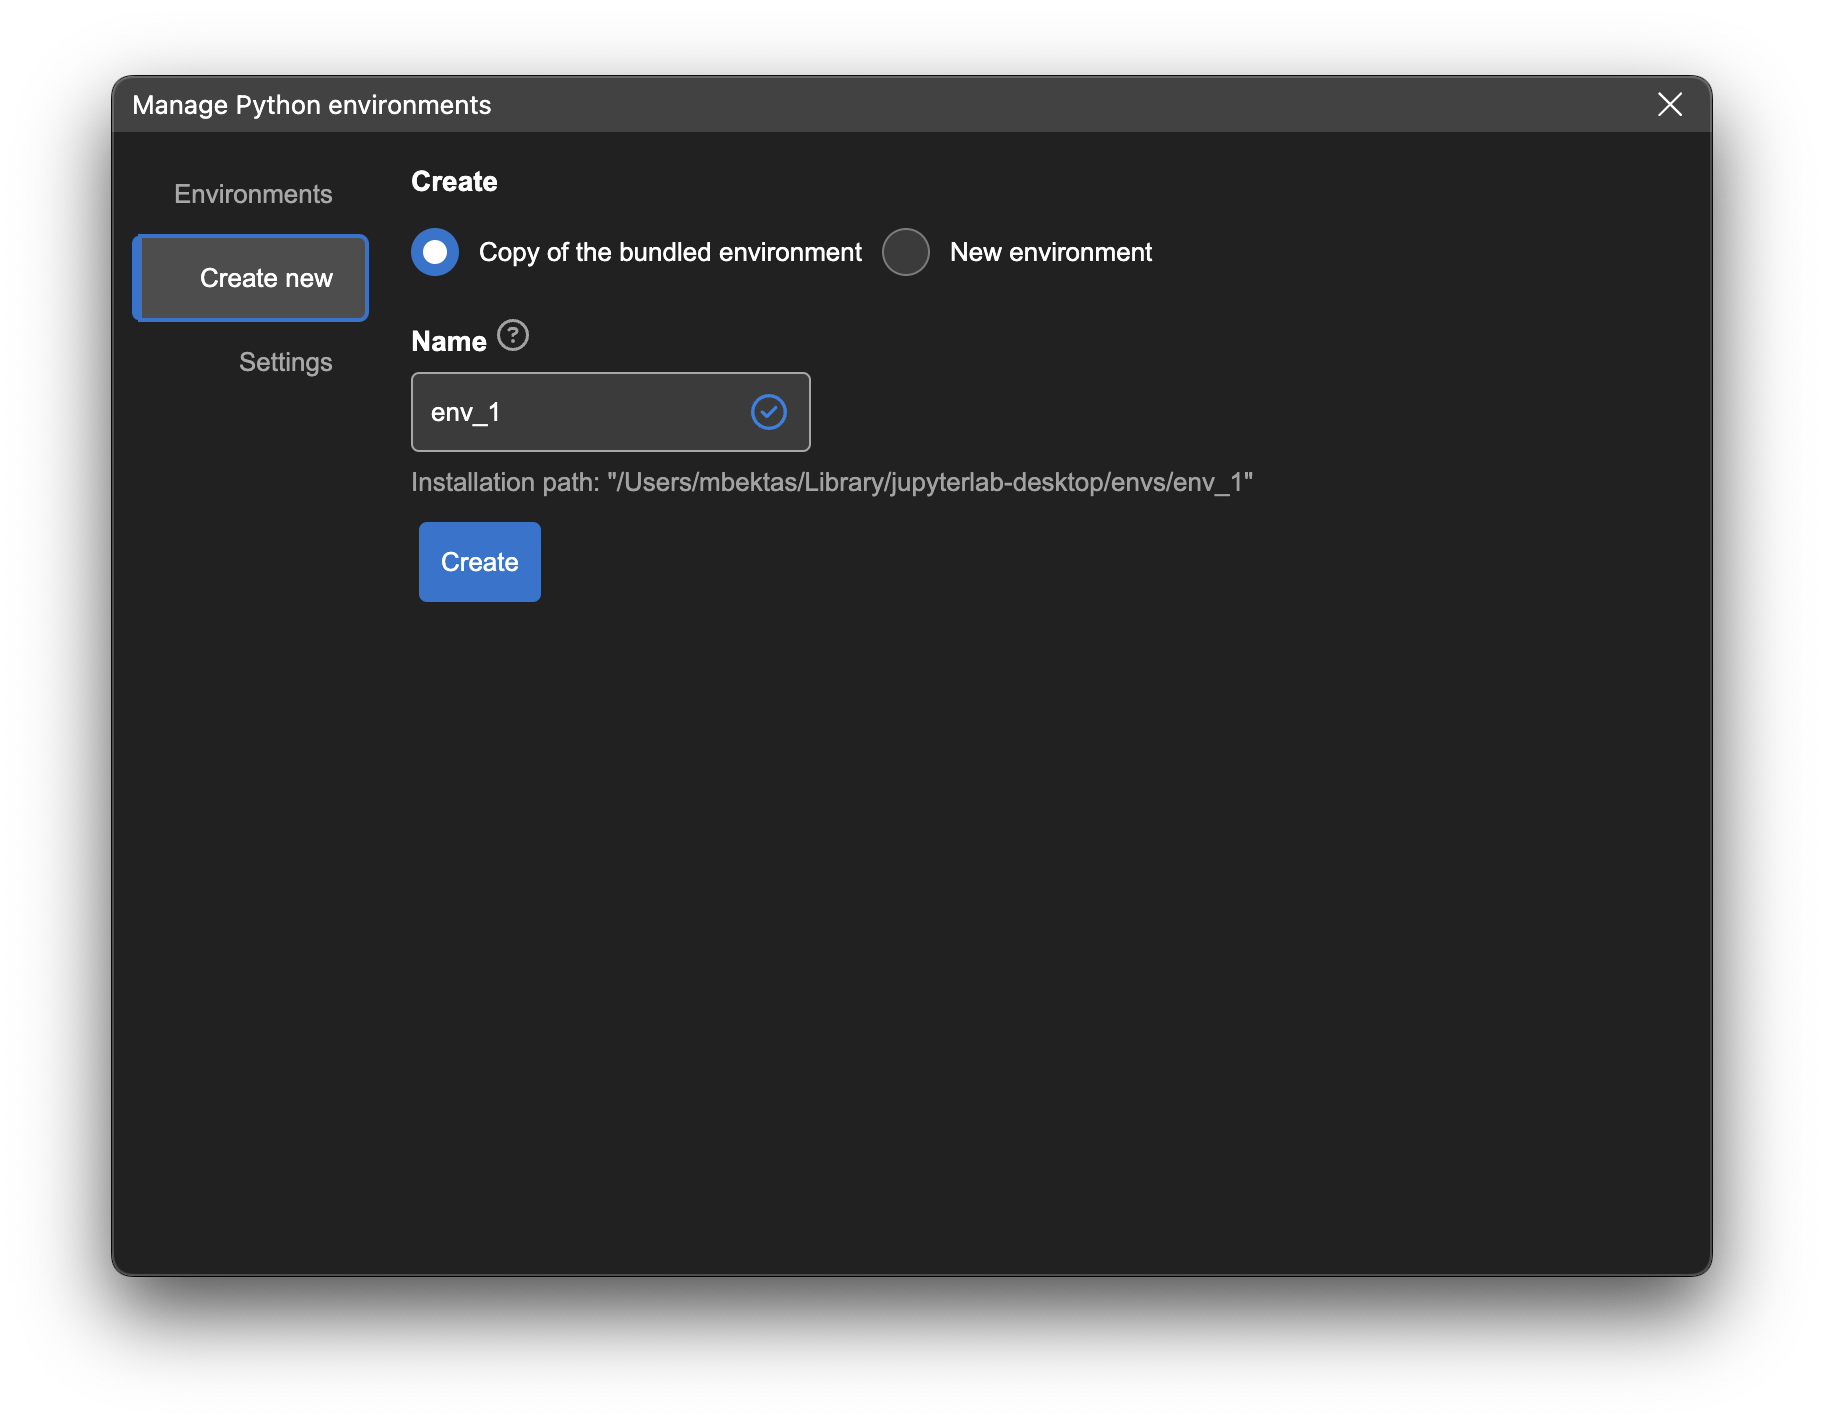Choose the New environment radio button
The height and width of the screenshot is (1424, 1824).
[x=906, y=252]
